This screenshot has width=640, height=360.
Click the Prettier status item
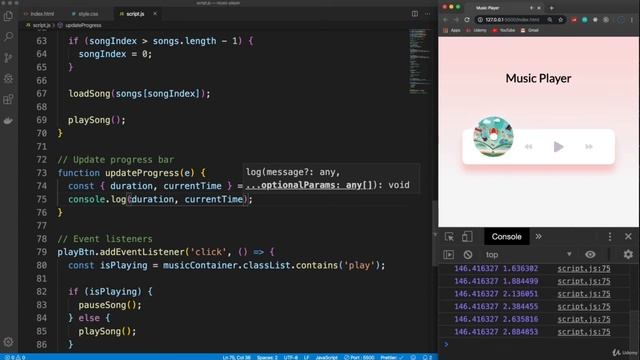click(x=391, y=357)
